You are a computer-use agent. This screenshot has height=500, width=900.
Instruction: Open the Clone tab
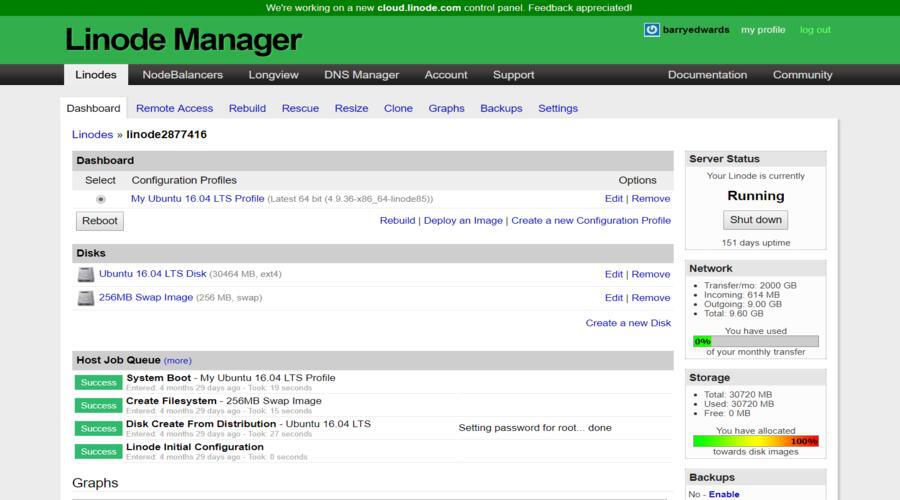[398, 108]
